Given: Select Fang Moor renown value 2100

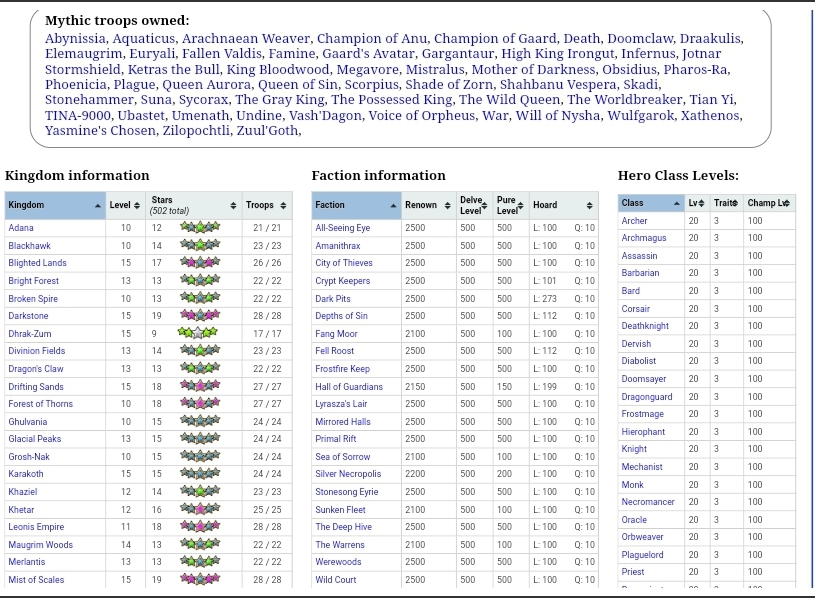Looking at the screenshot, I should tap(415, 334).
